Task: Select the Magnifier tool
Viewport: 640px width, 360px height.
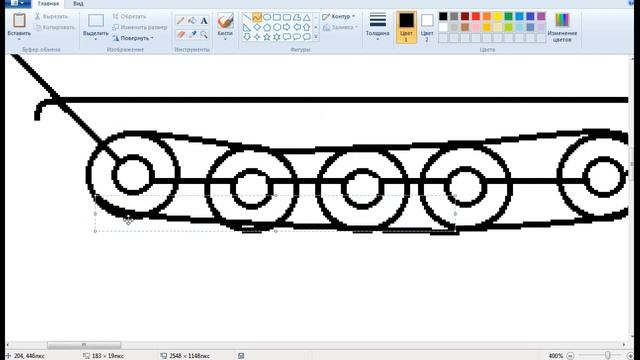Action: (x=204, y=34)
